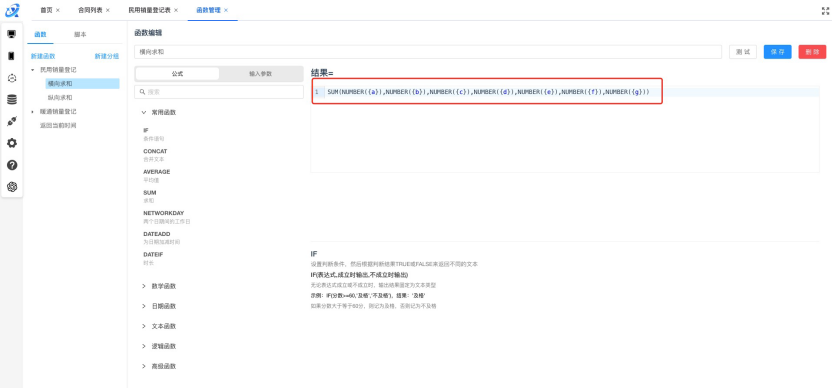Switch to the 民用销量登记表 tab
This screenshot has width=832, height=388.
tap(150, 10)
